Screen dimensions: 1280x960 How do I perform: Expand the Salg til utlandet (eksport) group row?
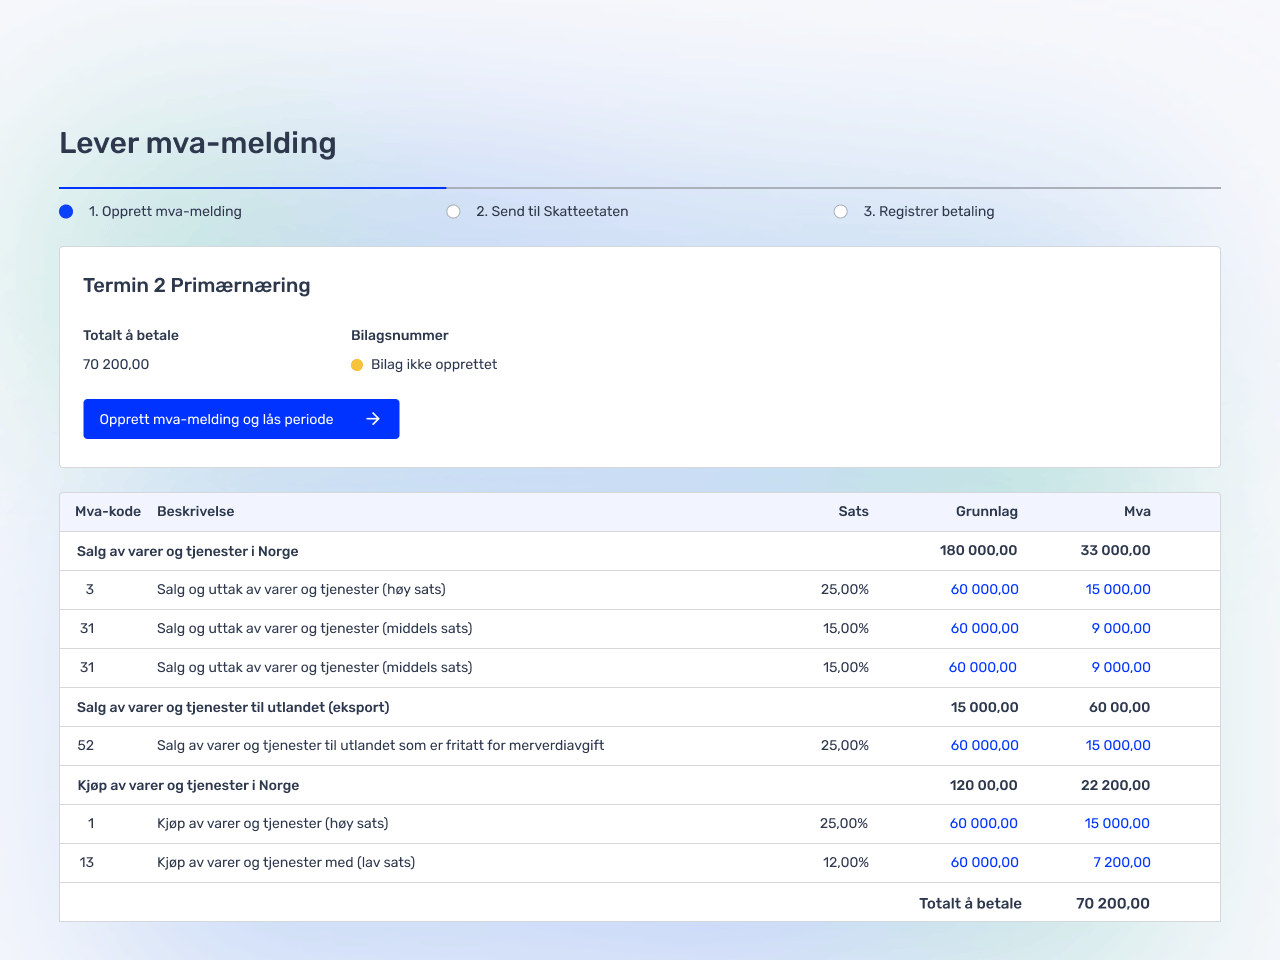233,707
